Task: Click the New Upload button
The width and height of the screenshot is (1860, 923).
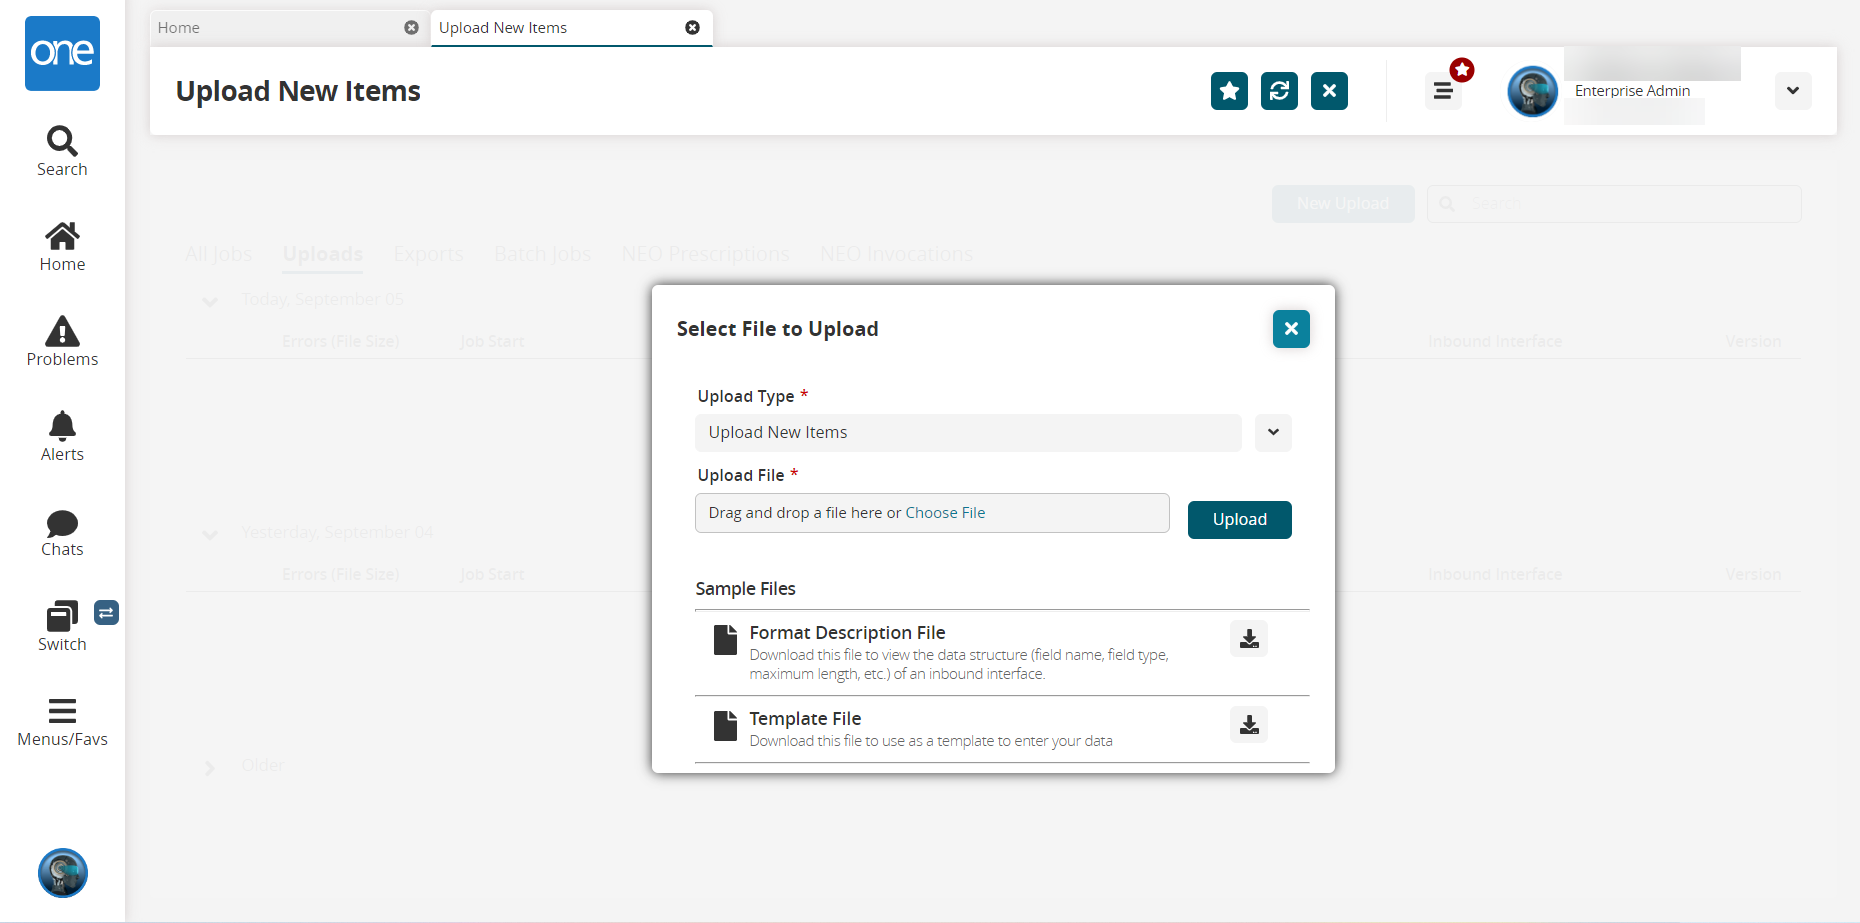Action: [1343, 204]
